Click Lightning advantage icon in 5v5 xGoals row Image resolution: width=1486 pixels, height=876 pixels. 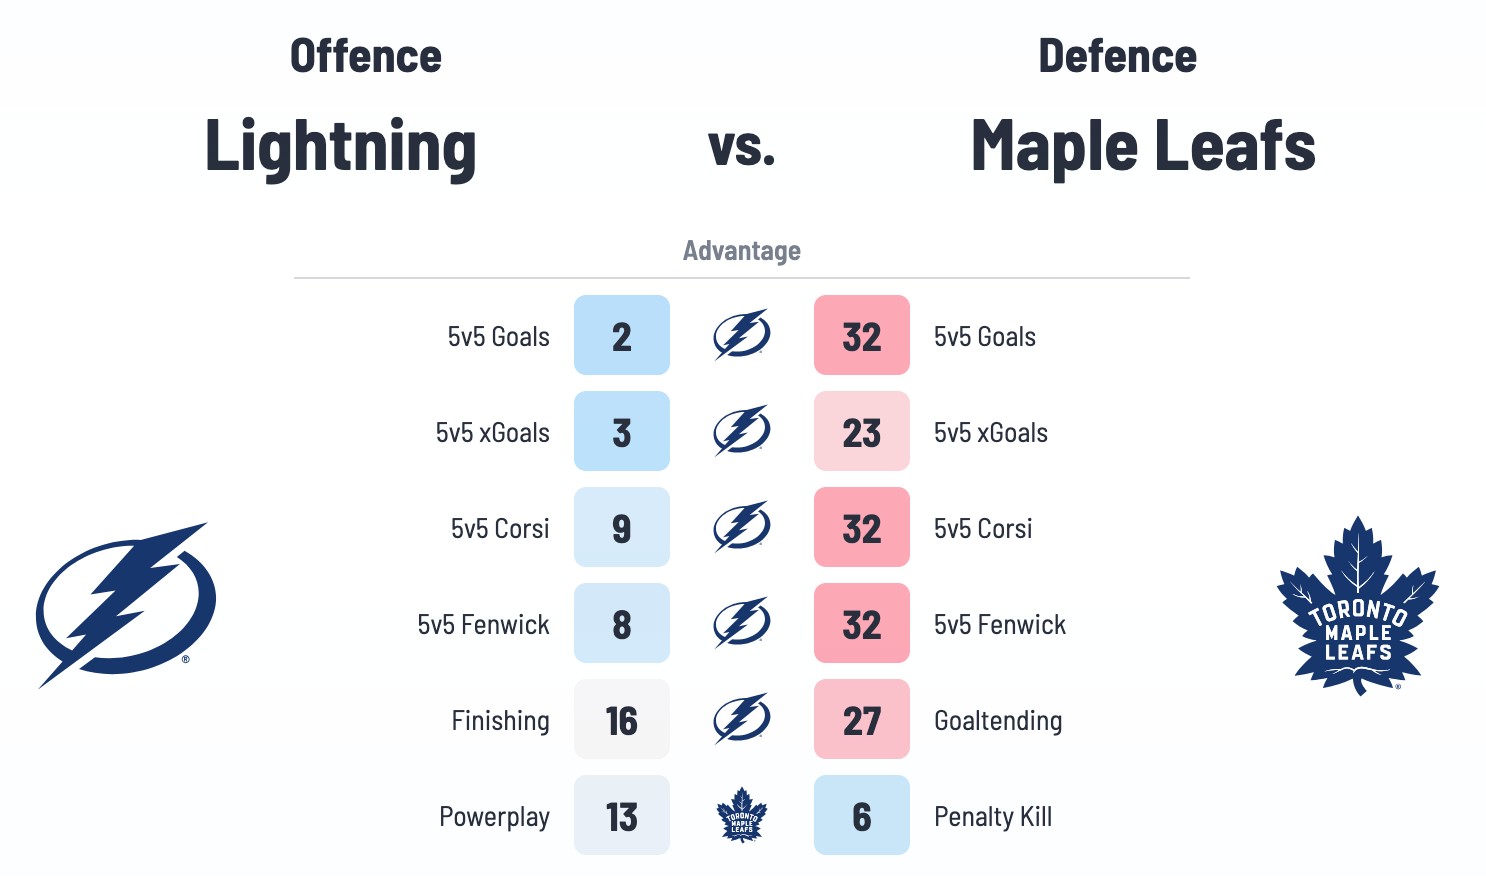741,431
